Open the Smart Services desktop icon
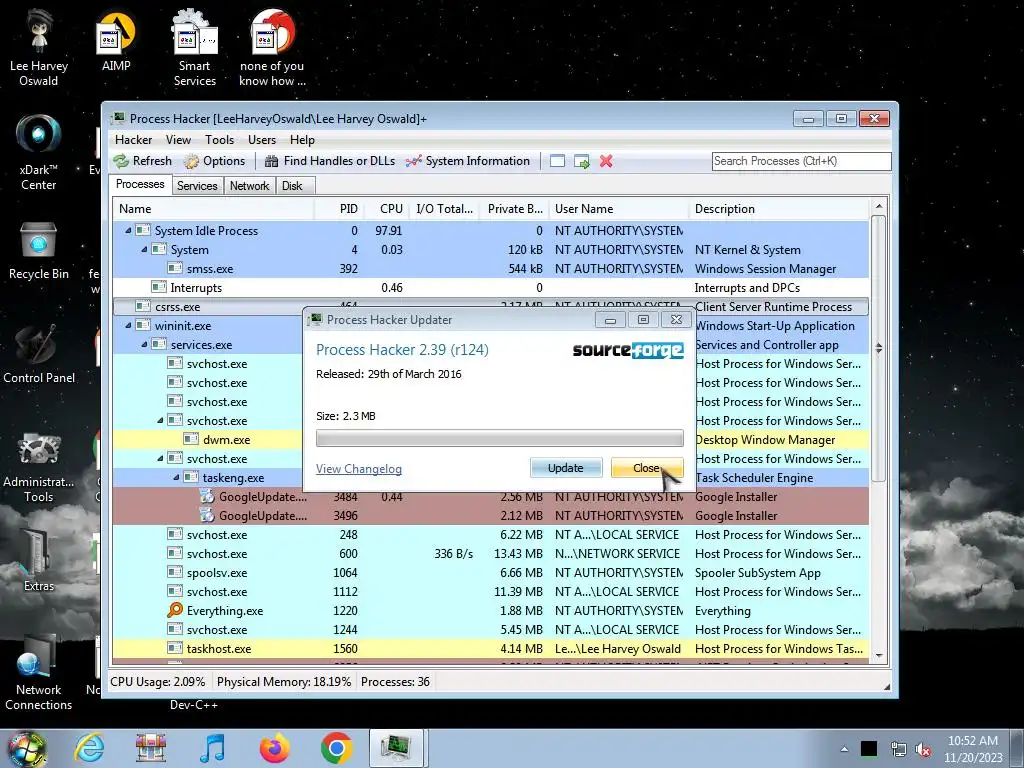 pos(195,47)
